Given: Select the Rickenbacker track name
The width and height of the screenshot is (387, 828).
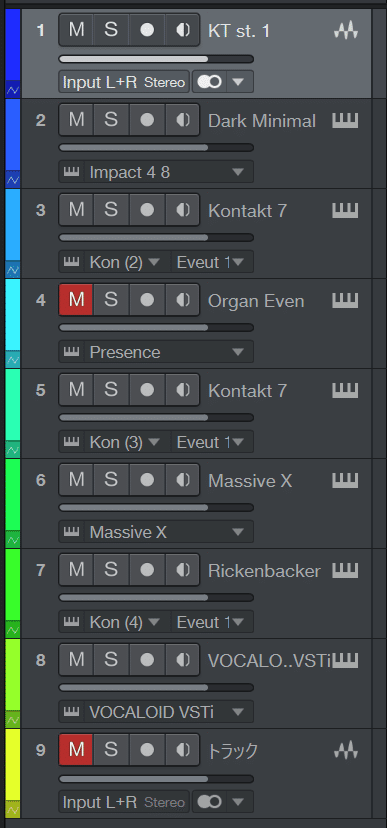Looking at the screenshot, I should click(x=264, y=571).
